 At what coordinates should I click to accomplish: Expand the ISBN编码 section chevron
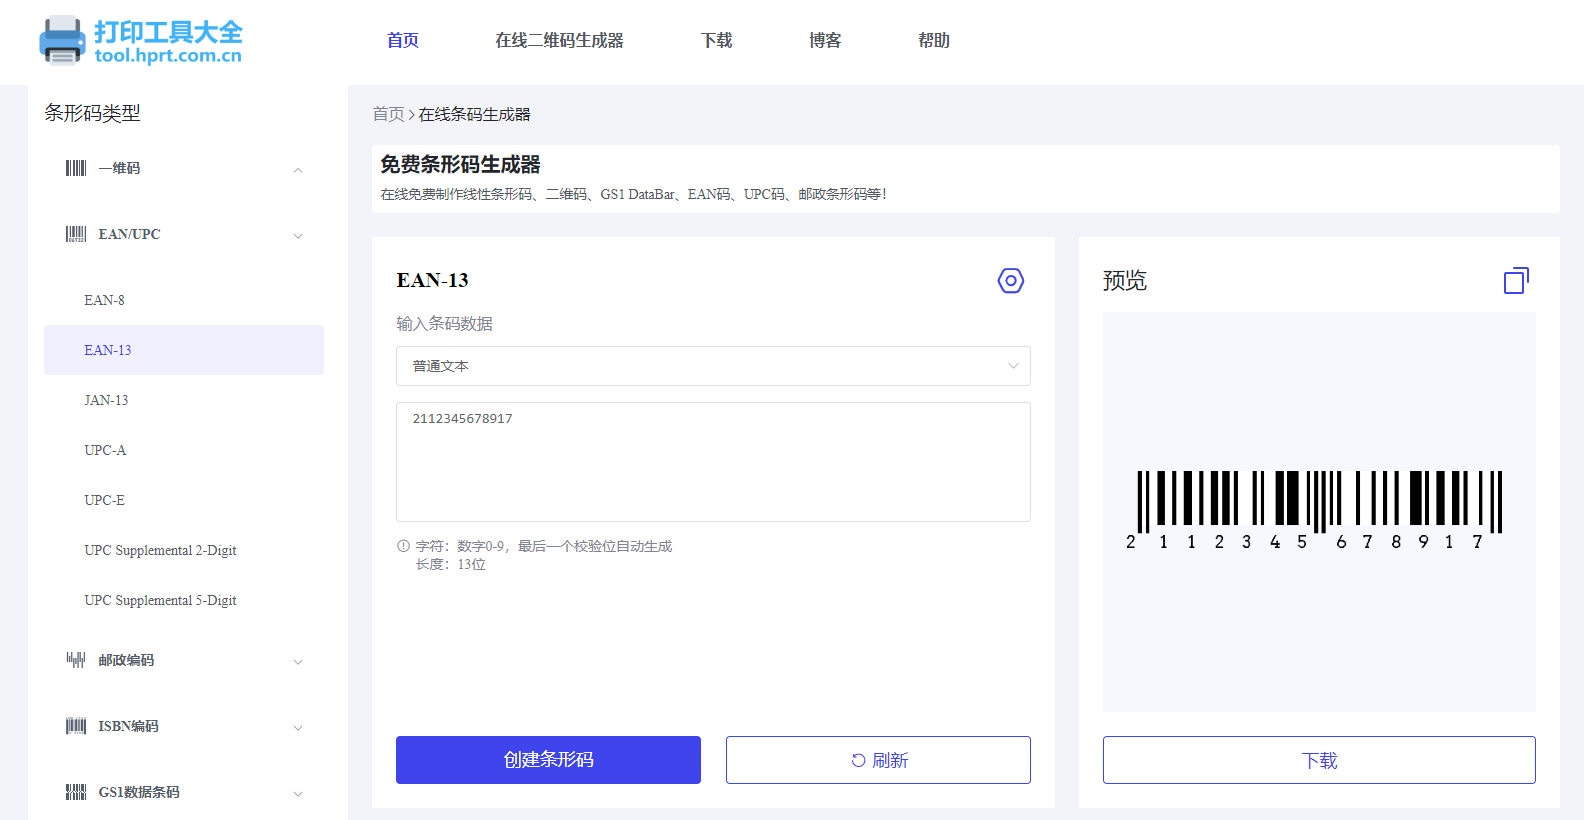[298, 728]
